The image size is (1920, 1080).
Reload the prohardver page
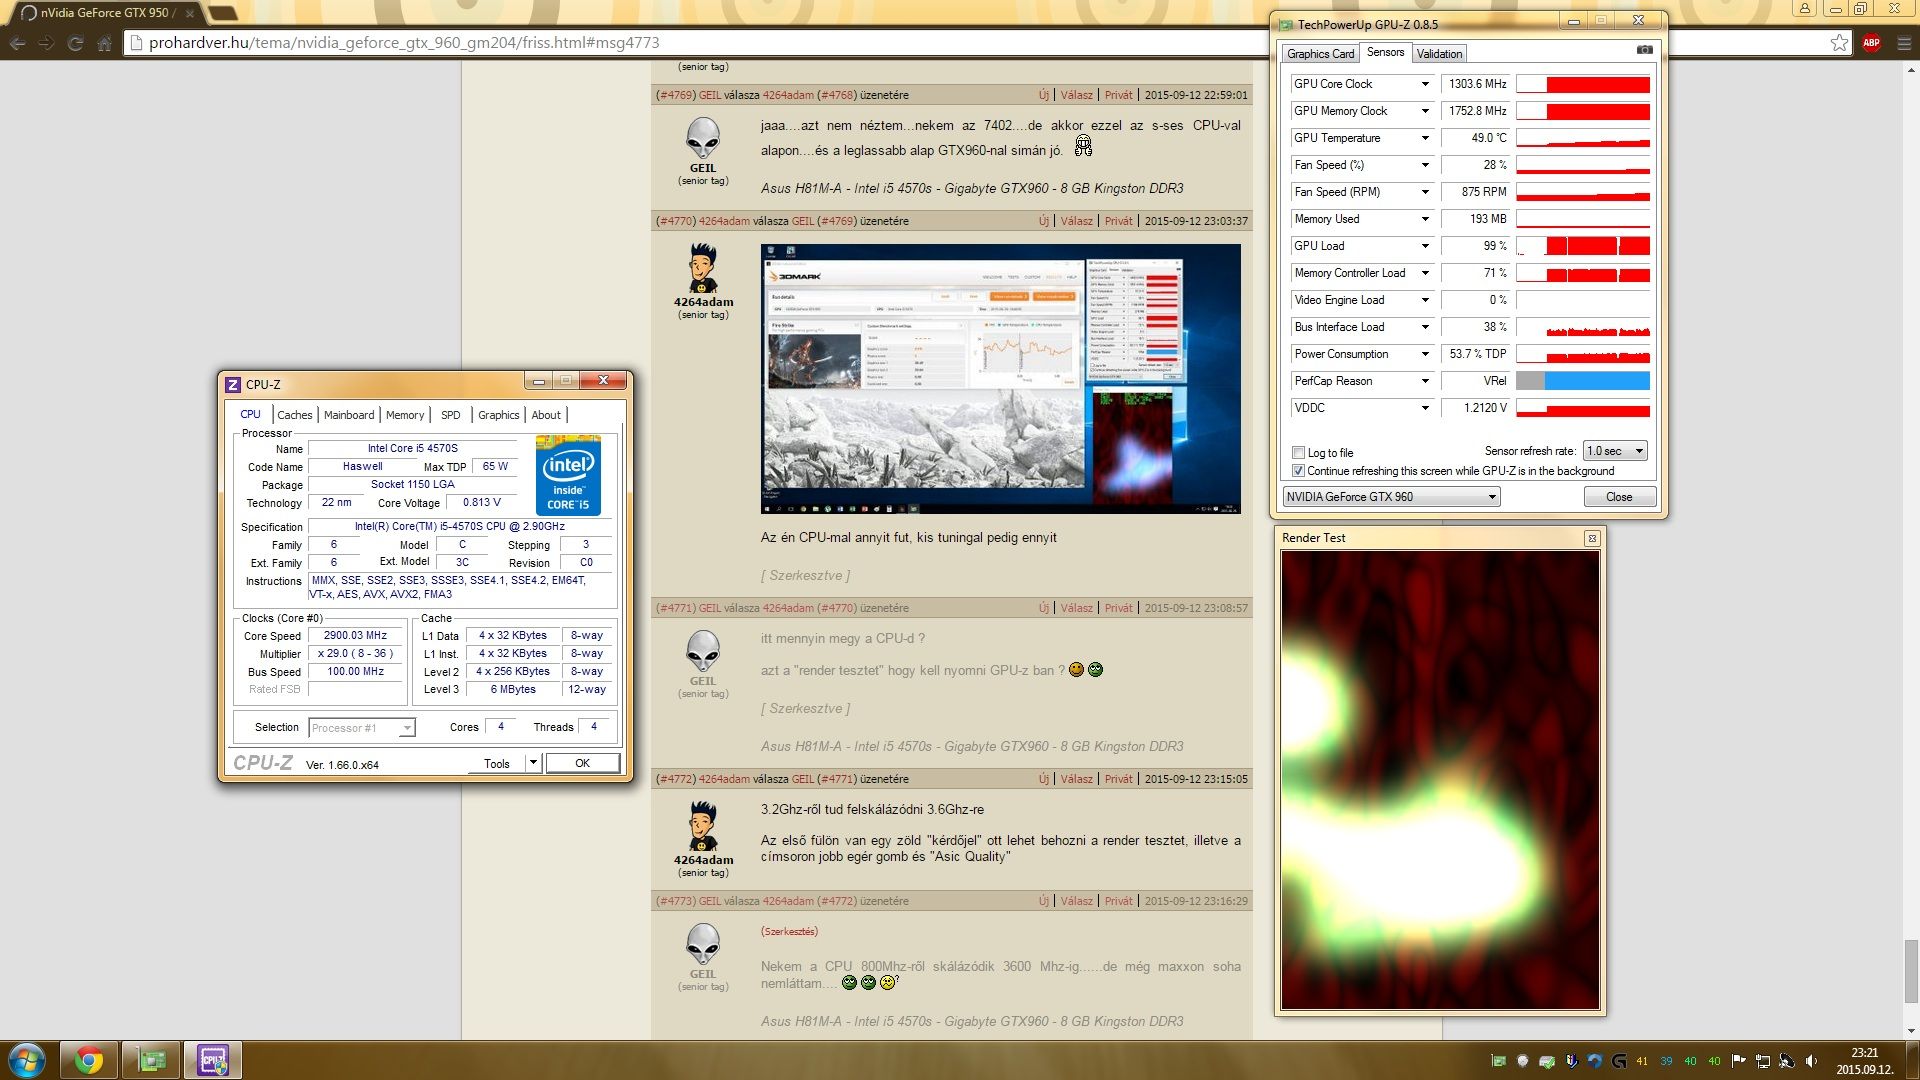pyautogui.click(x=75, y=43)
